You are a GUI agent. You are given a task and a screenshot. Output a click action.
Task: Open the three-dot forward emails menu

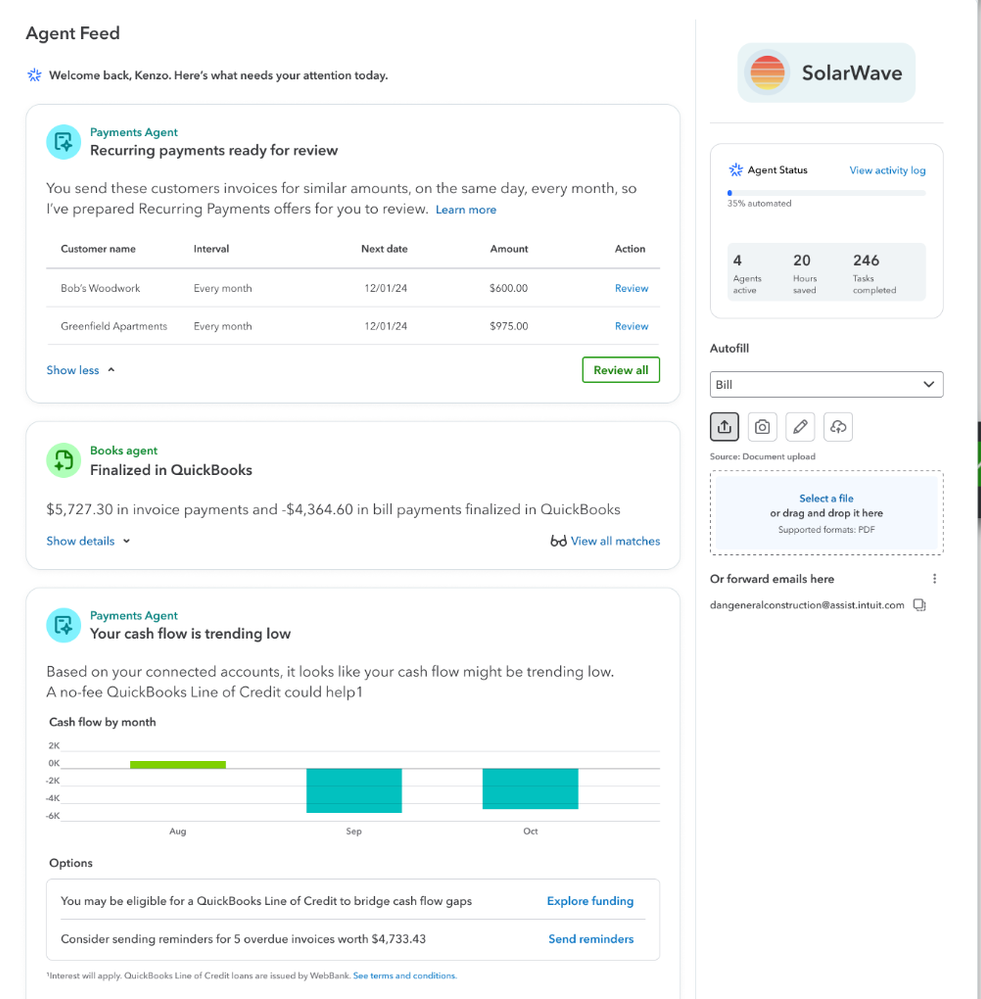click(x=935, y=579)
